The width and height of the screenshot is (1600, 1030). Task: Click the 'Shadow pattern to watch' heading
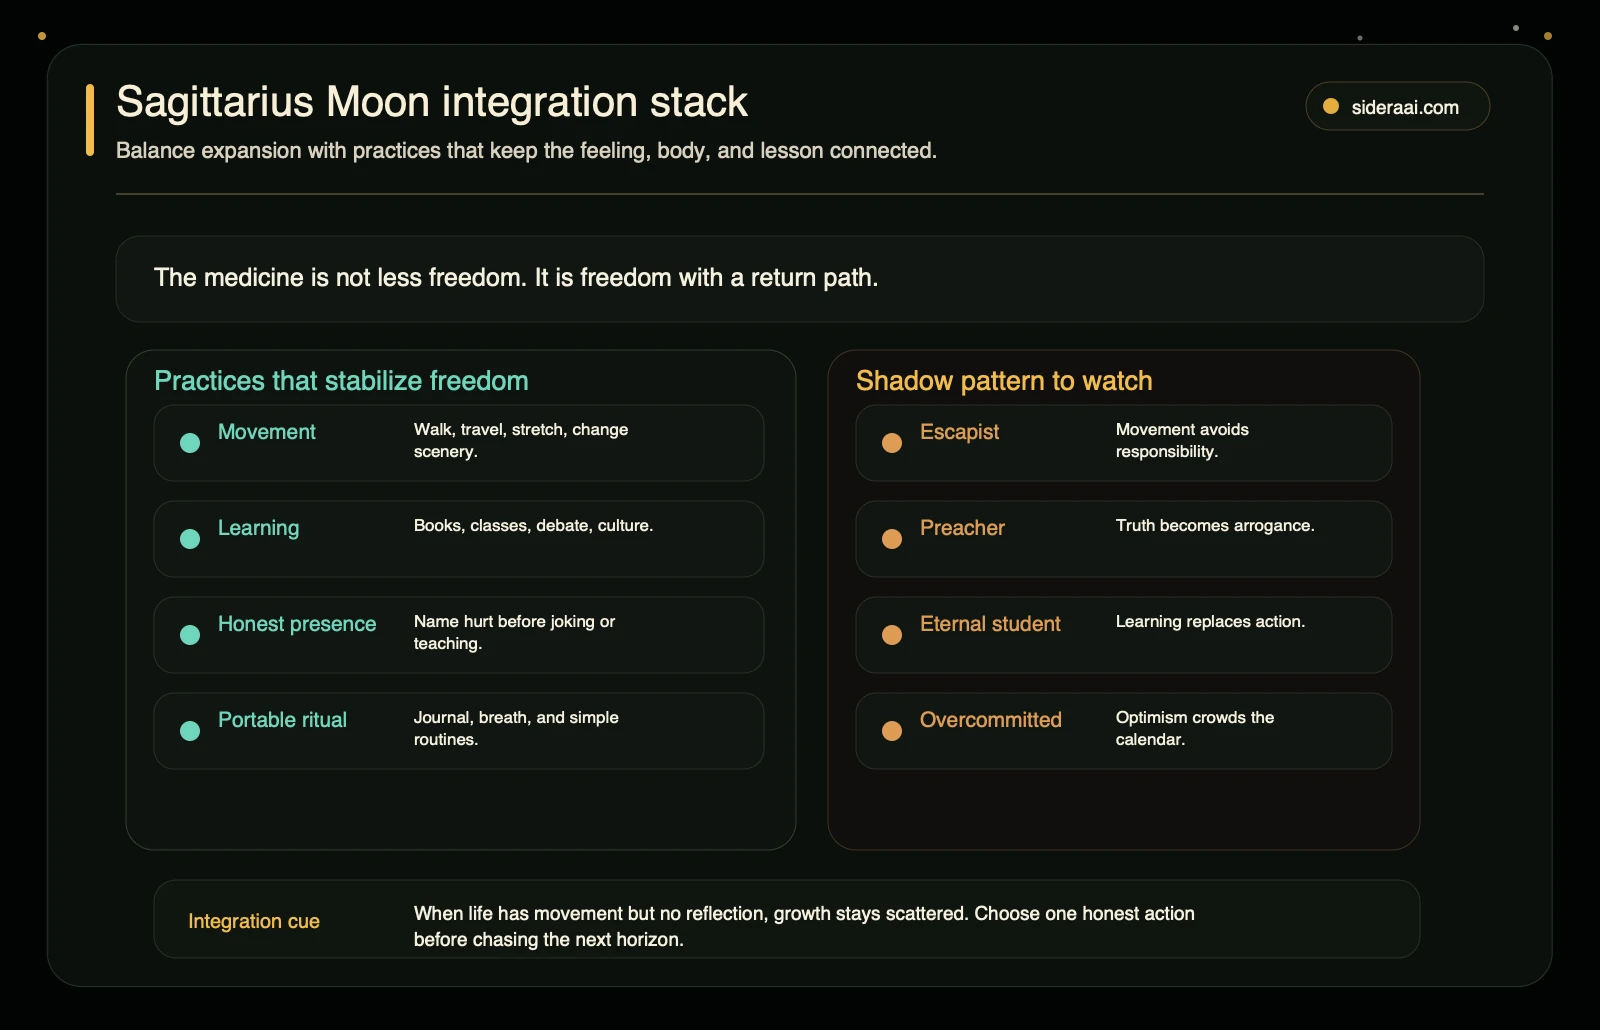1004,381
